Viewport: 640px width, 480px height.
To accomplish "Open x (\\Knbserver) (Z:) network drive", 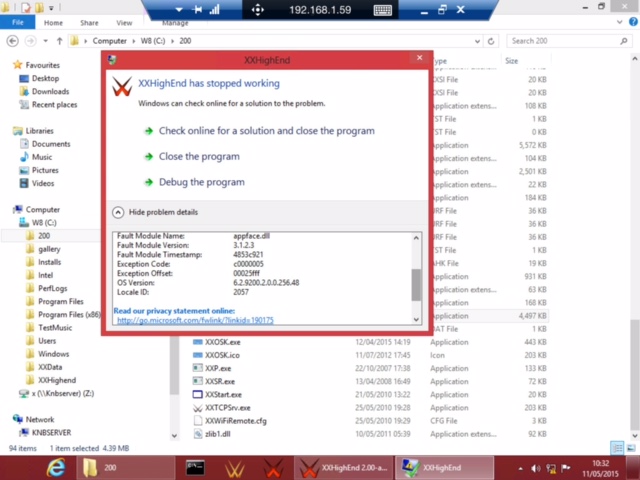I will 62,393.
